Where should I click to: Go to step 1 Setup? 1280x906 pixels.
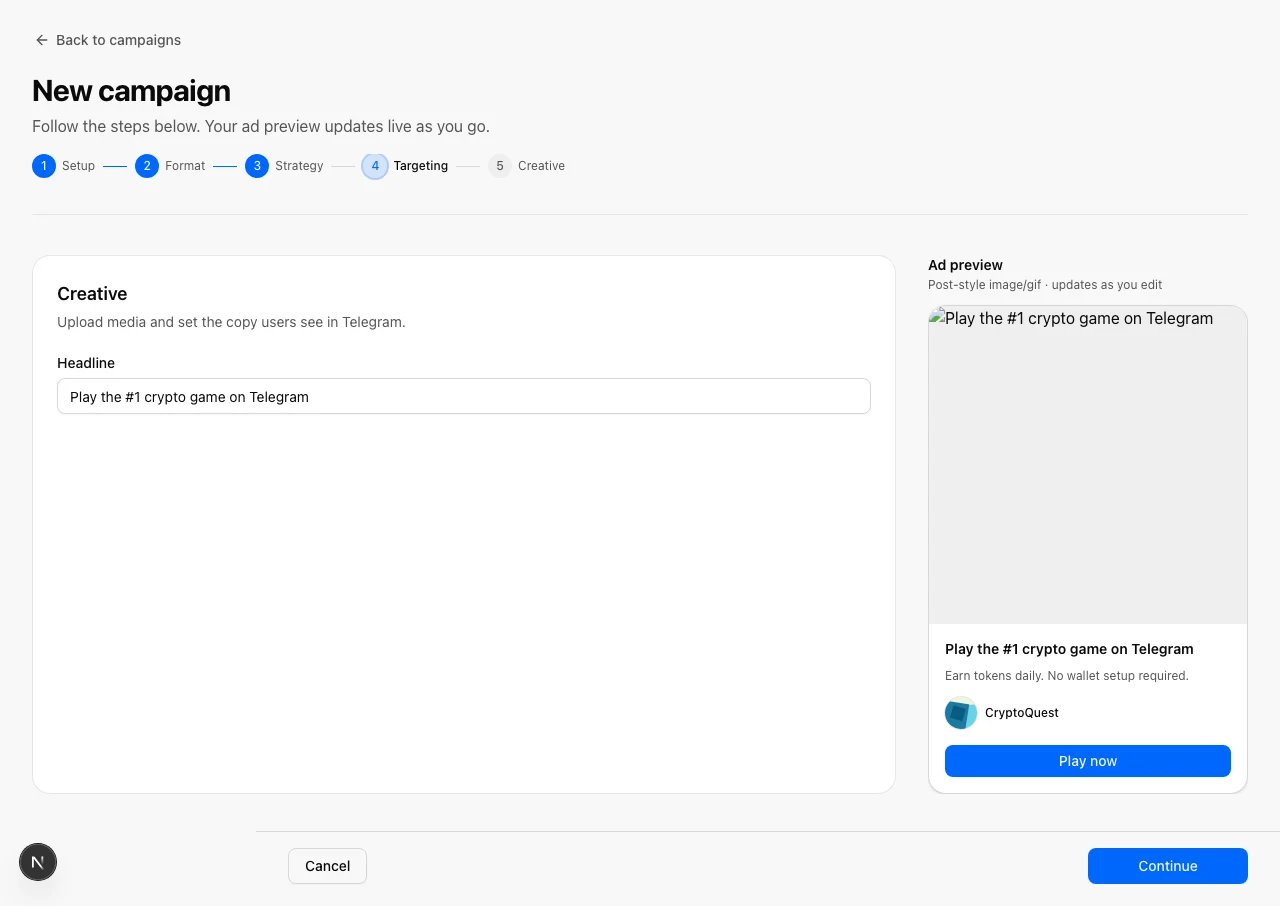(64, 166)
